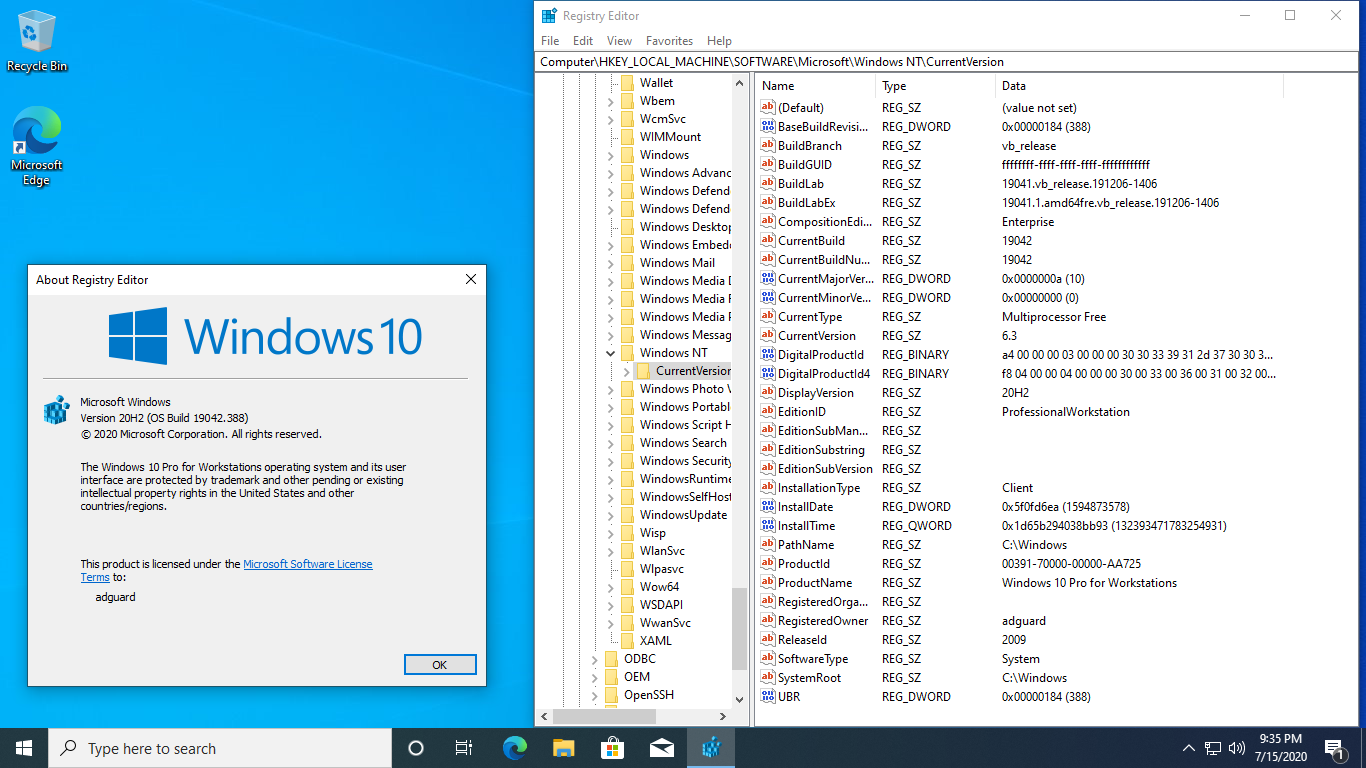
Task: Click the InstallTime QWORD value icon
Action: pos(768,526)
